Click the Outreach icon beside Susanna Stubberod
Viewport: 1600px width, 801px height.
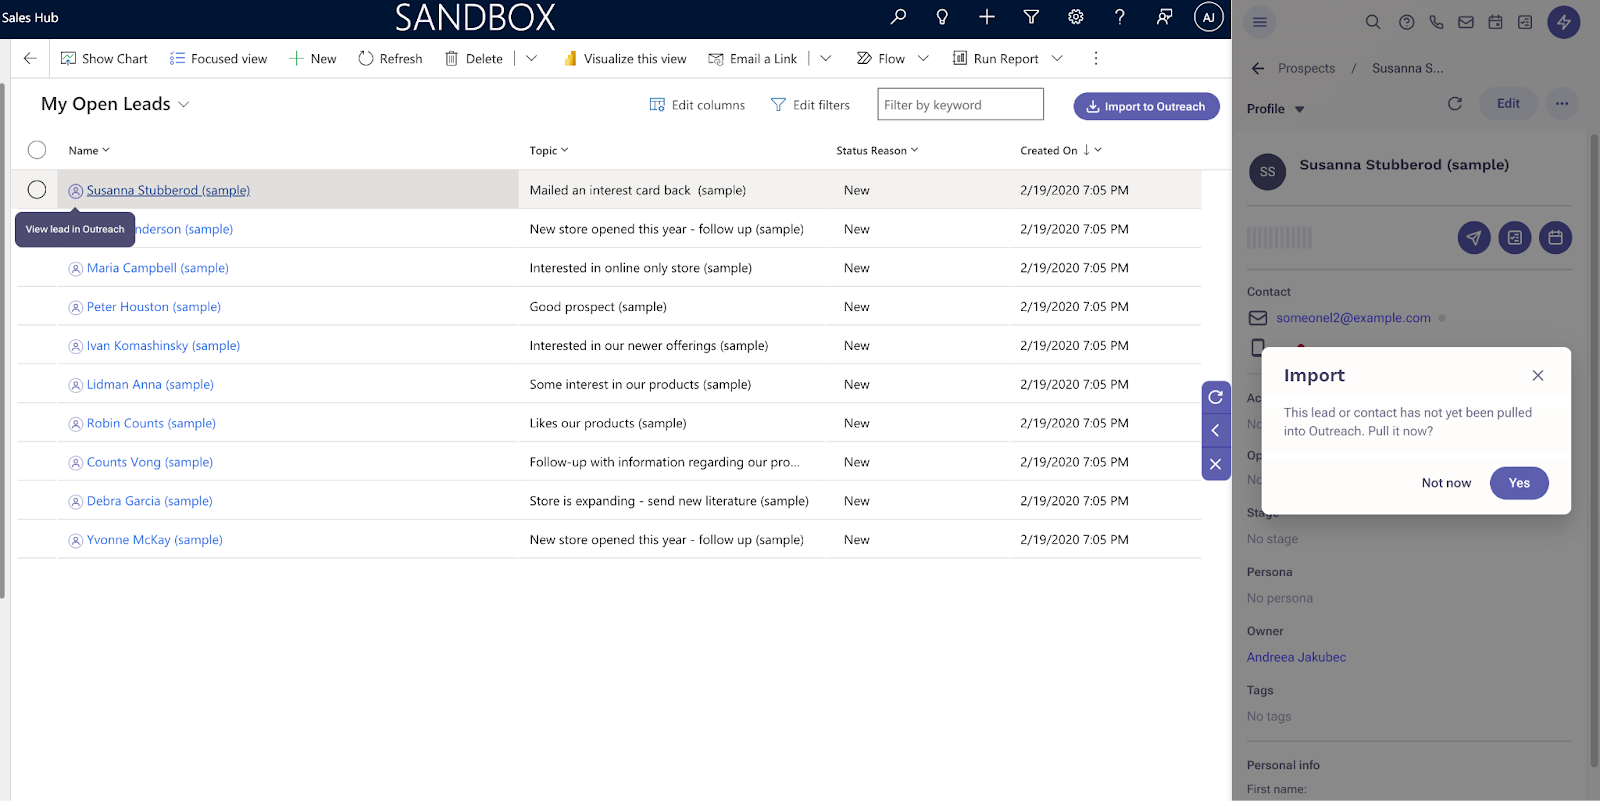tap(75, 190)
